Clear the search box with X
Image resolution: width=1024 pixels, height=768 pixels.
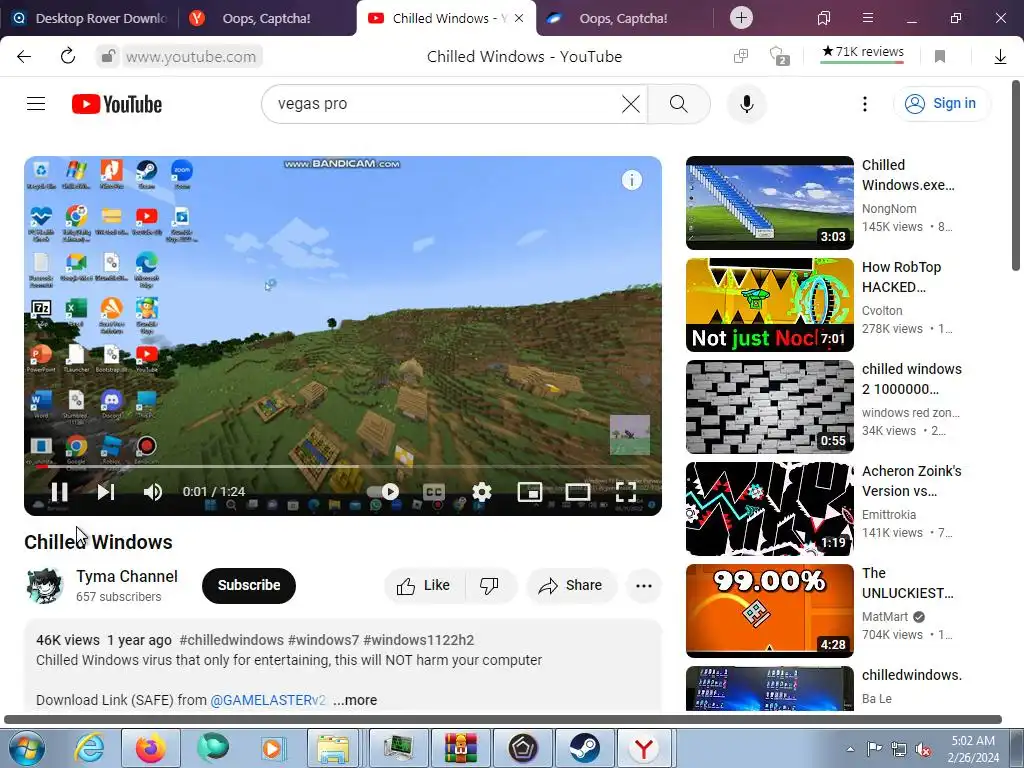click(630, 104)
